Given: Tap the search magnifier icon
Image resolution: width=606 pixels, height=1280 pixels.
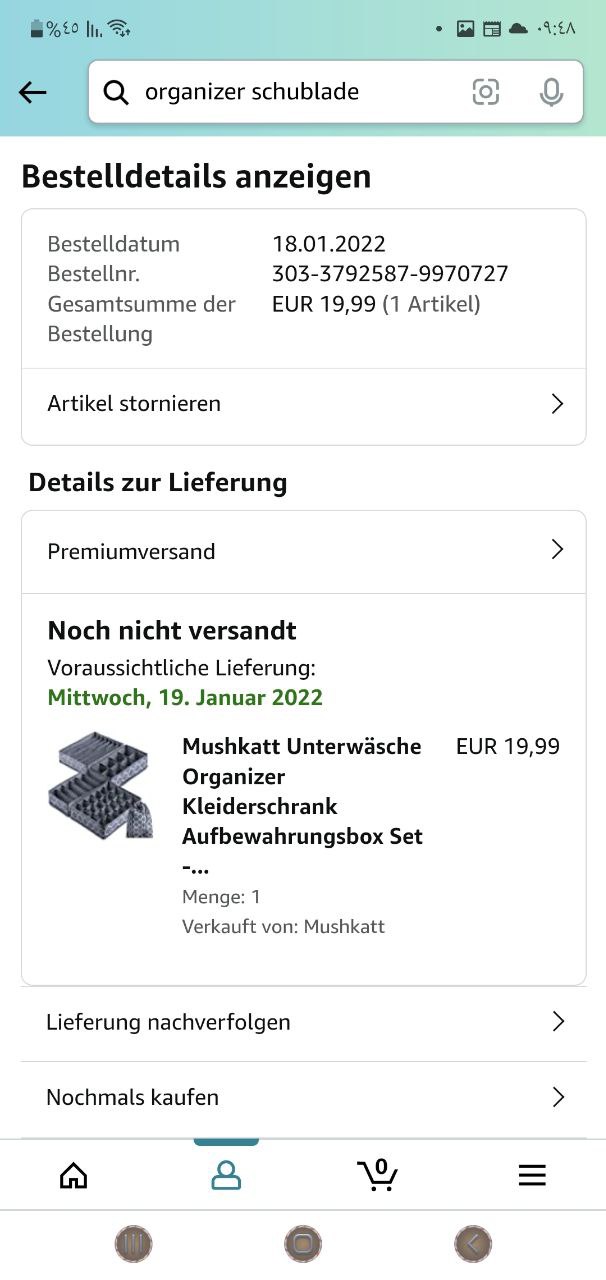Looking at the screenshot, I should (x=116, y=93).
